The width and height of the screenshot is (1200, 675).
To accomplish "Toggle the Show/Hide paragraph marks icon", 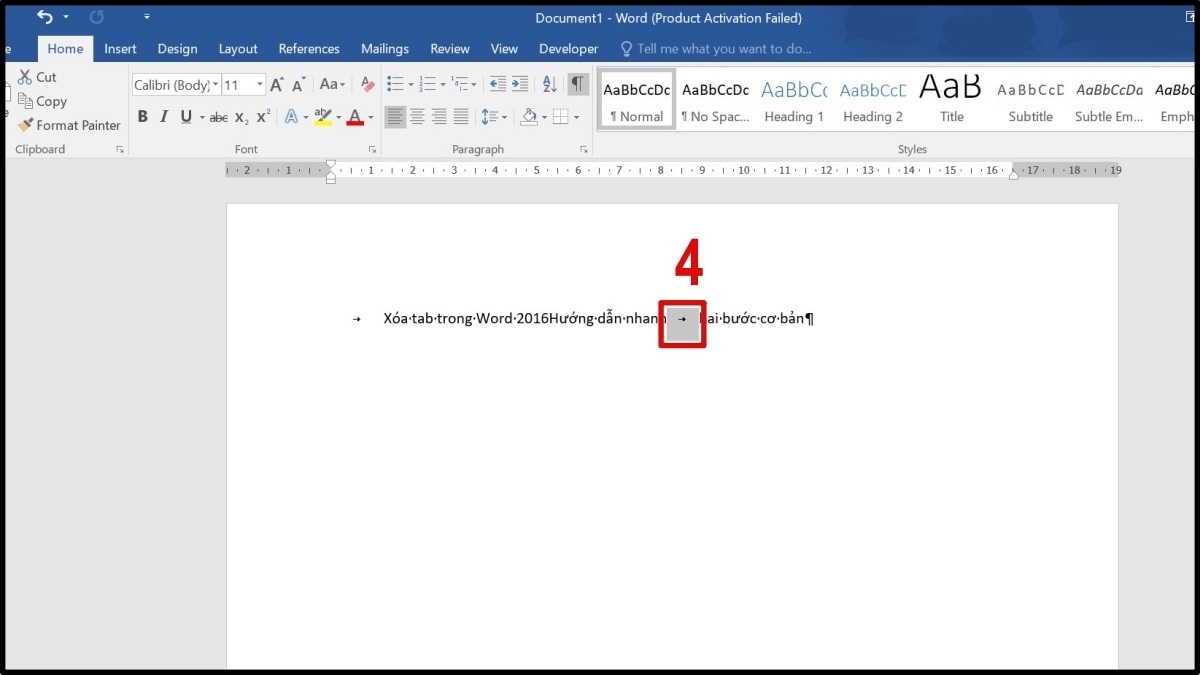I will coord(578,84).
